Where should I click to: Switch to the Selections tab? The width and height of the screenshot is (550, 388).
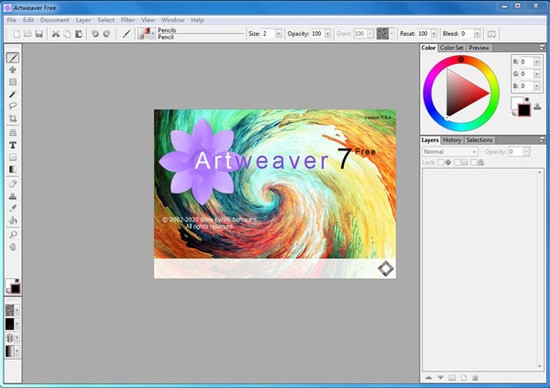tap(479, 140)
